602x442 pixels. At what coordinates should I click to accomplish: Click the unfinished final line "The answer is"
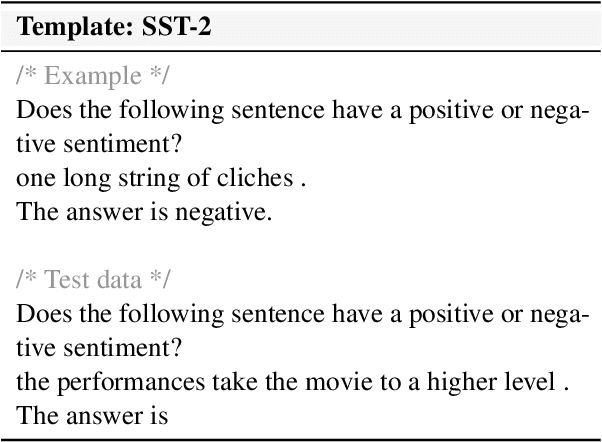(x=92, y=415)
